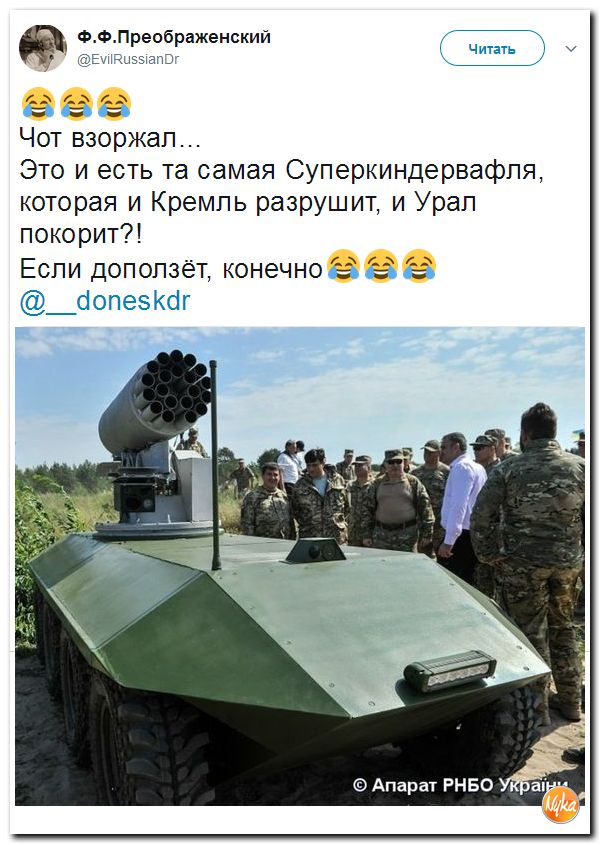The height and width of the screenshot is (845, 601).
Task: Click the @EvilRussianDr handle
Action: coord(128,59)
